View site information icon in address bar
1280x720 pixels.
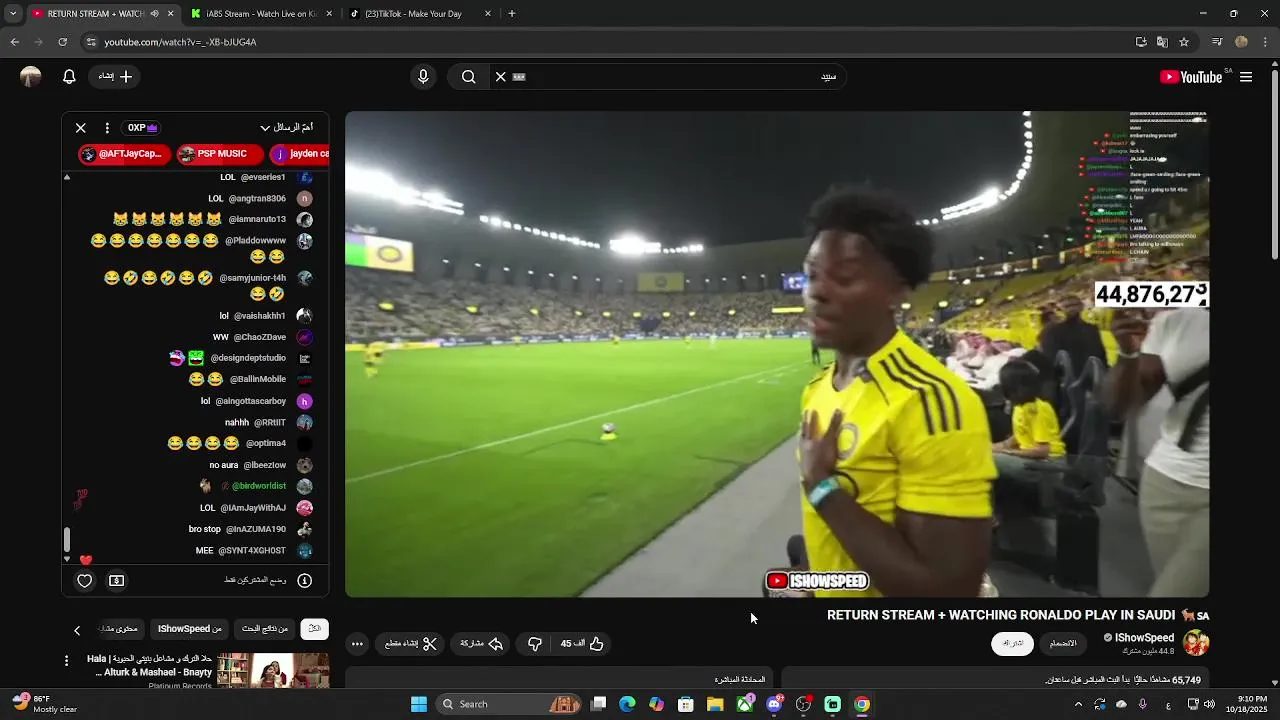coord(91,42)
